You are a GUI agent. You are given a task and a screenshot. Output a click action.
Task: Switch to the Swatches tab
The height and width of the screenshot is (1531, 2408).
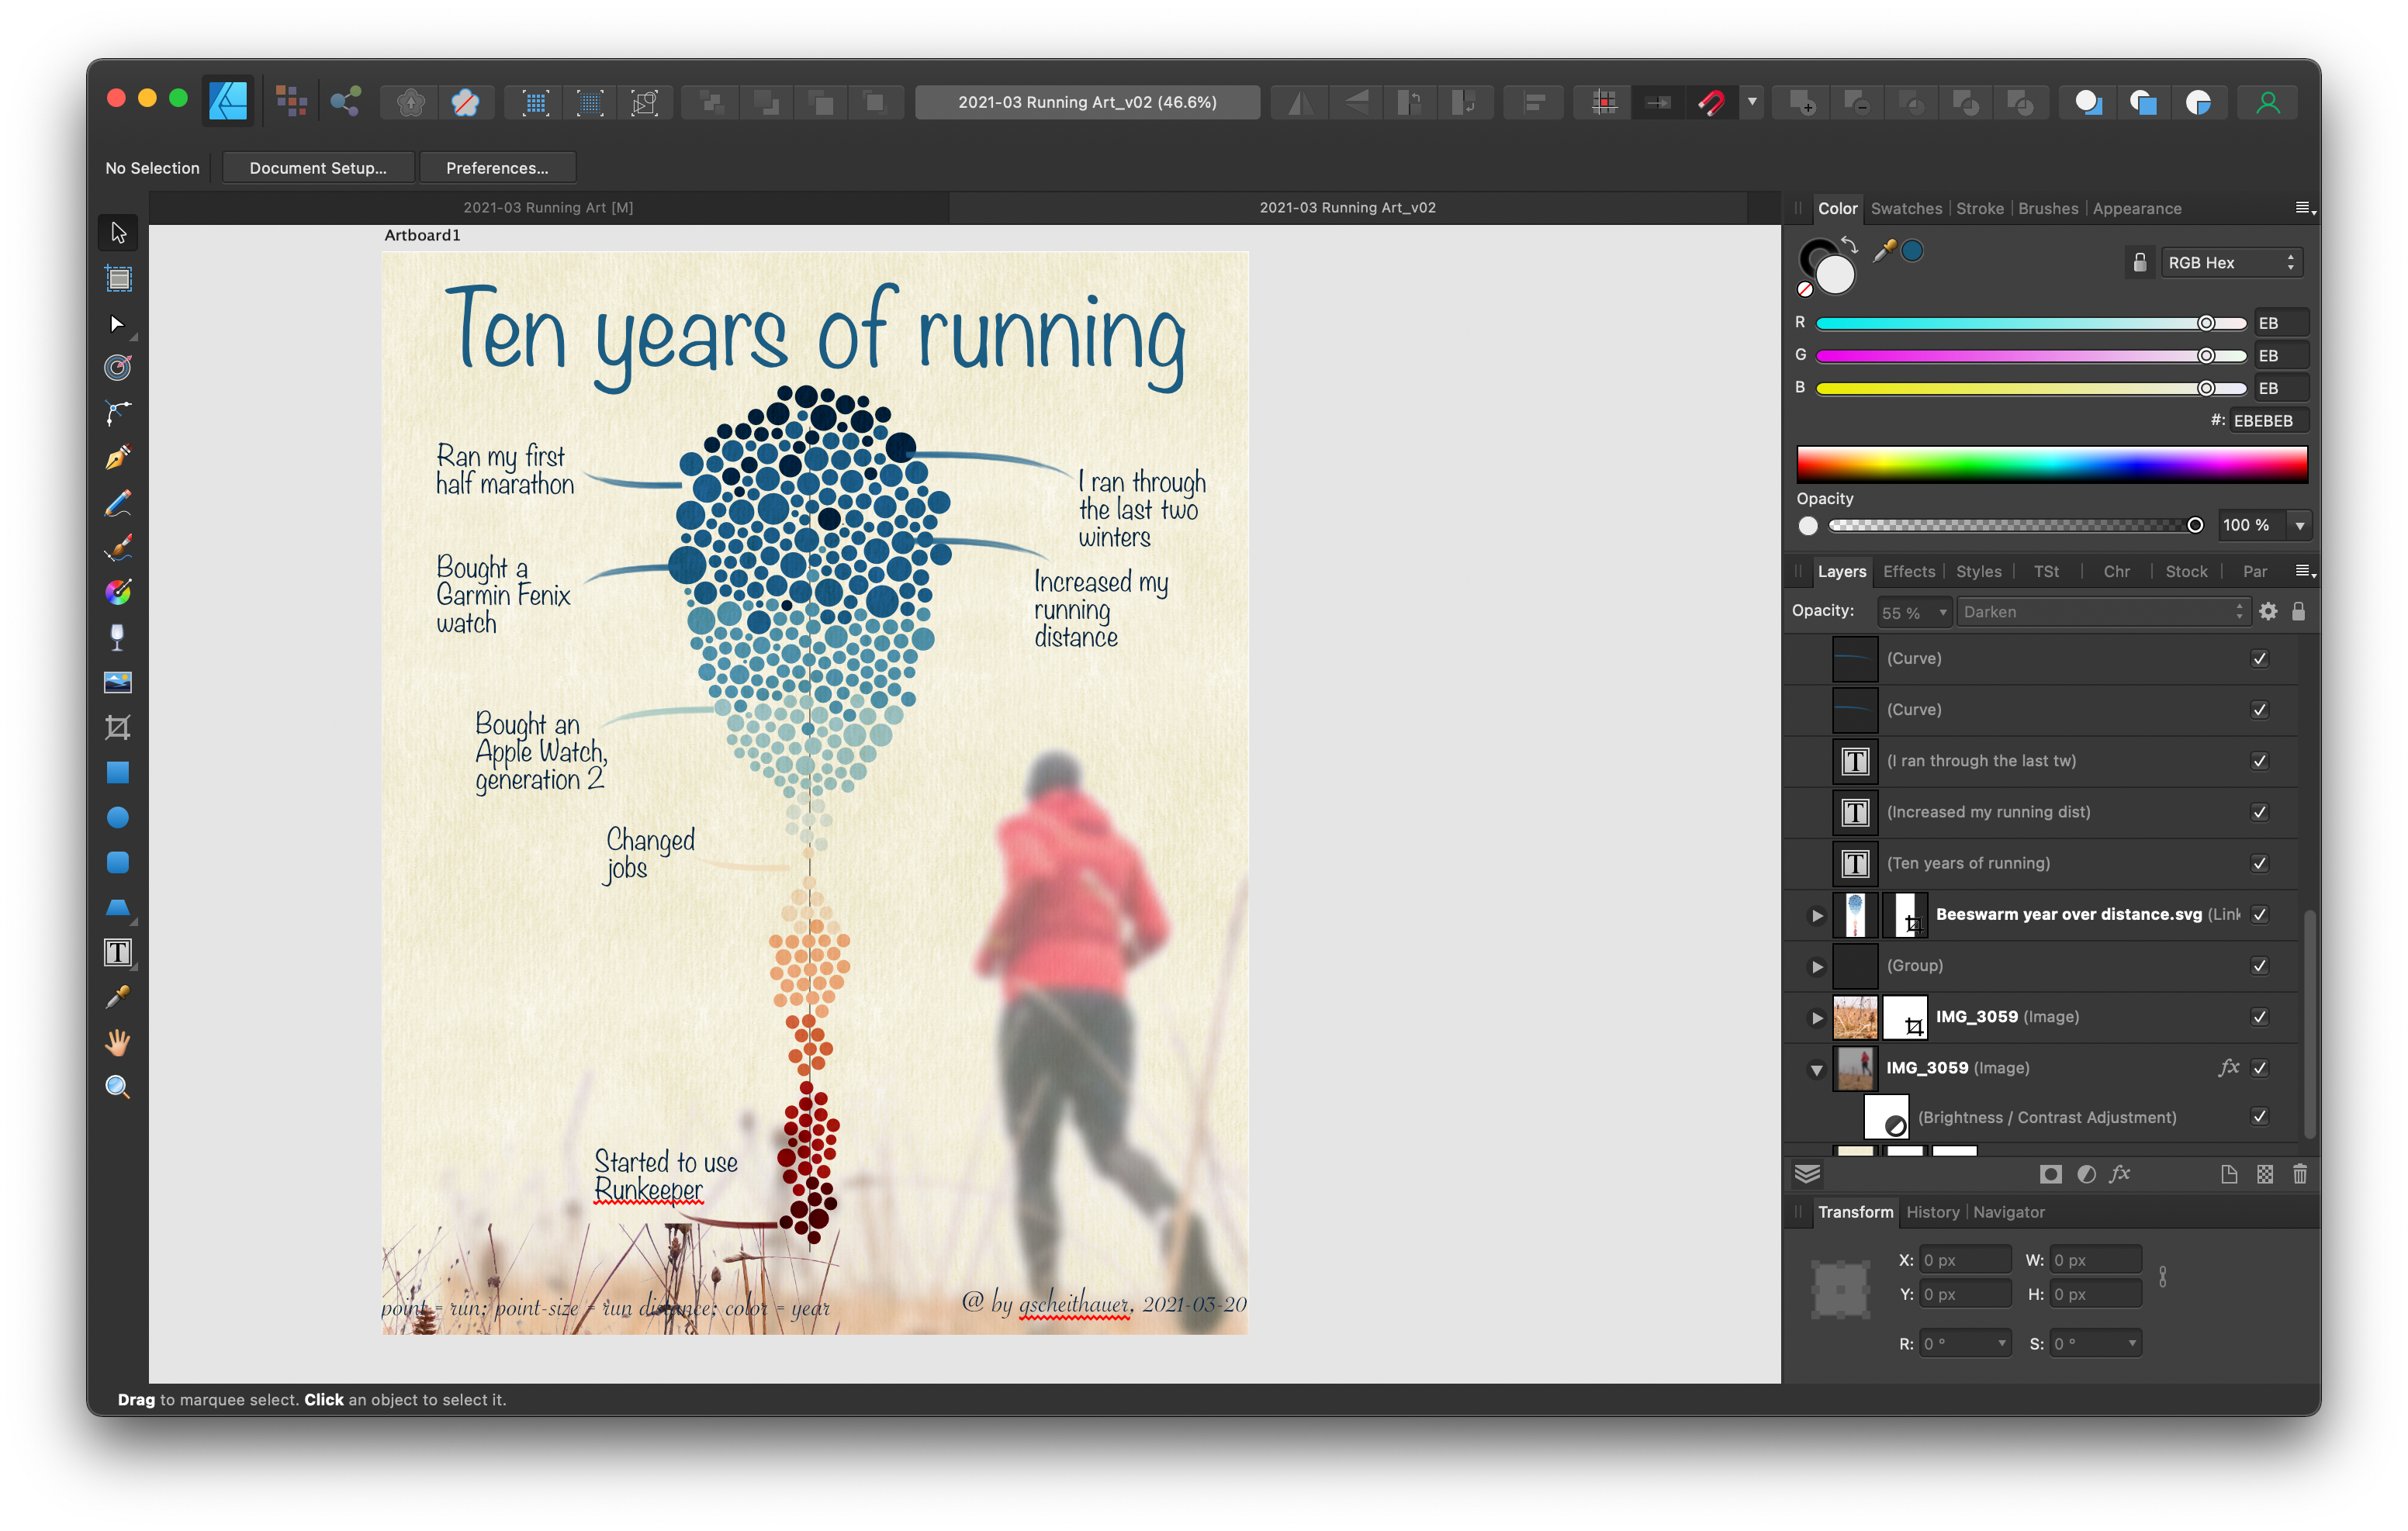pyautogui.click(x=1905, y=208)
